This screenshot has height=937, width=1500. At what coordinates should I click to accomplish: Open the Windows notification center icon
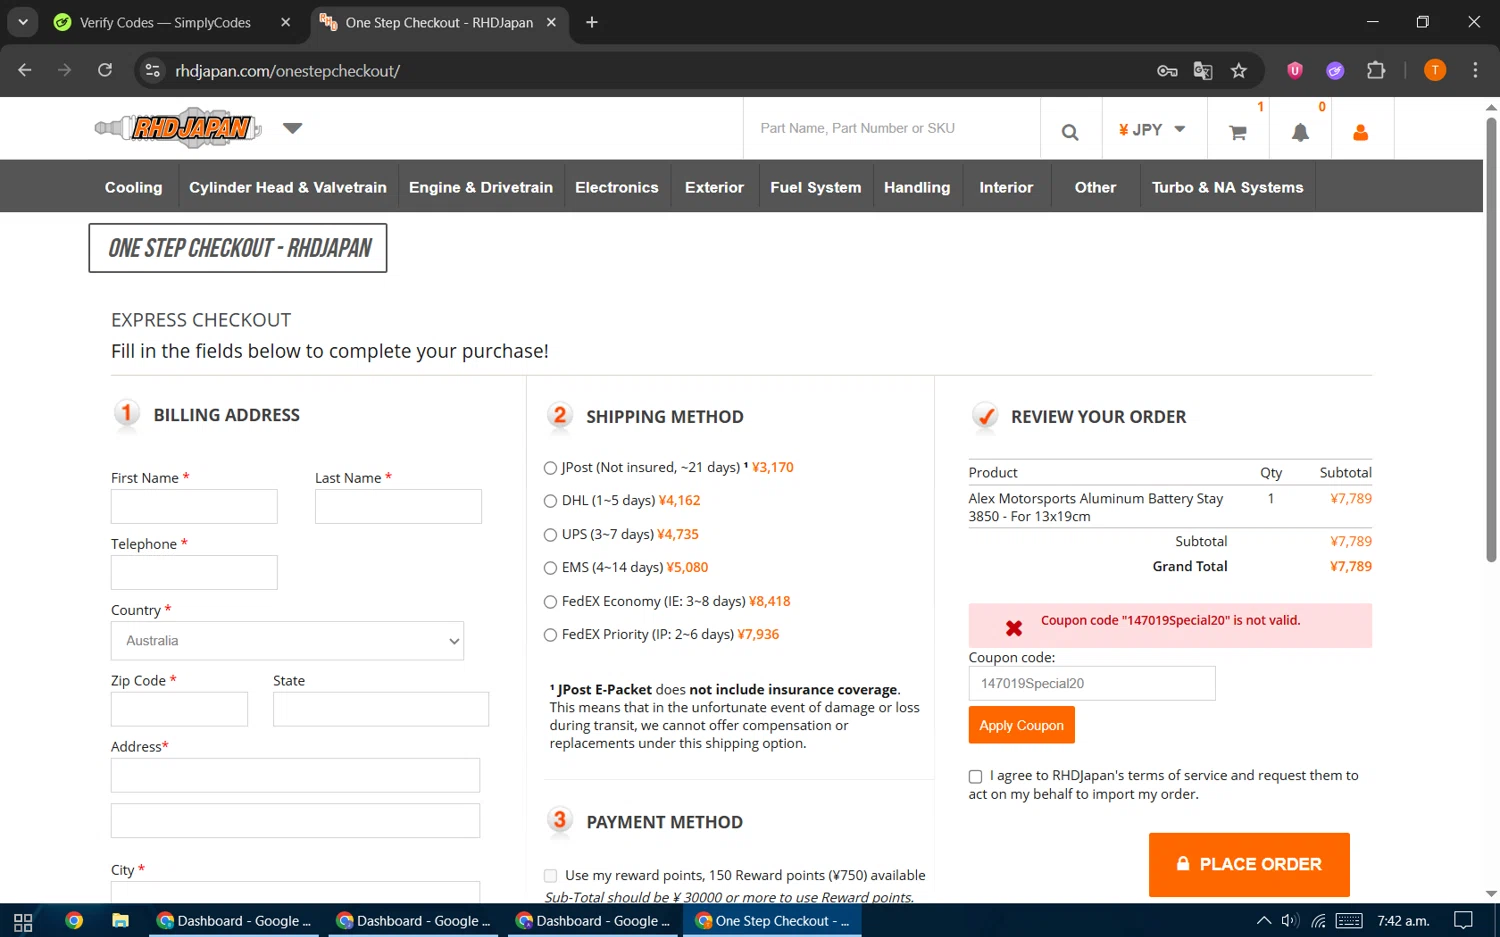point(1463,921)
